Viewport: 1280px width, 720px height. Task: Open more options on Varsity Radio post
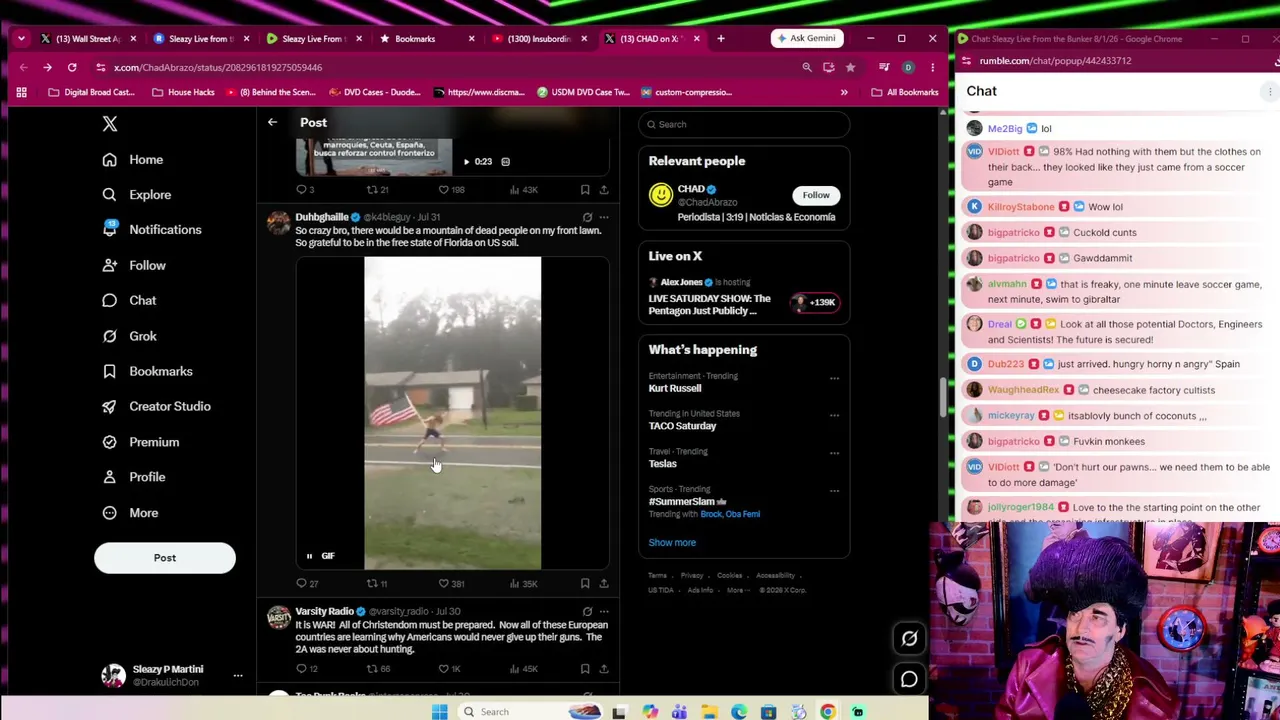(x=603, y=611)
